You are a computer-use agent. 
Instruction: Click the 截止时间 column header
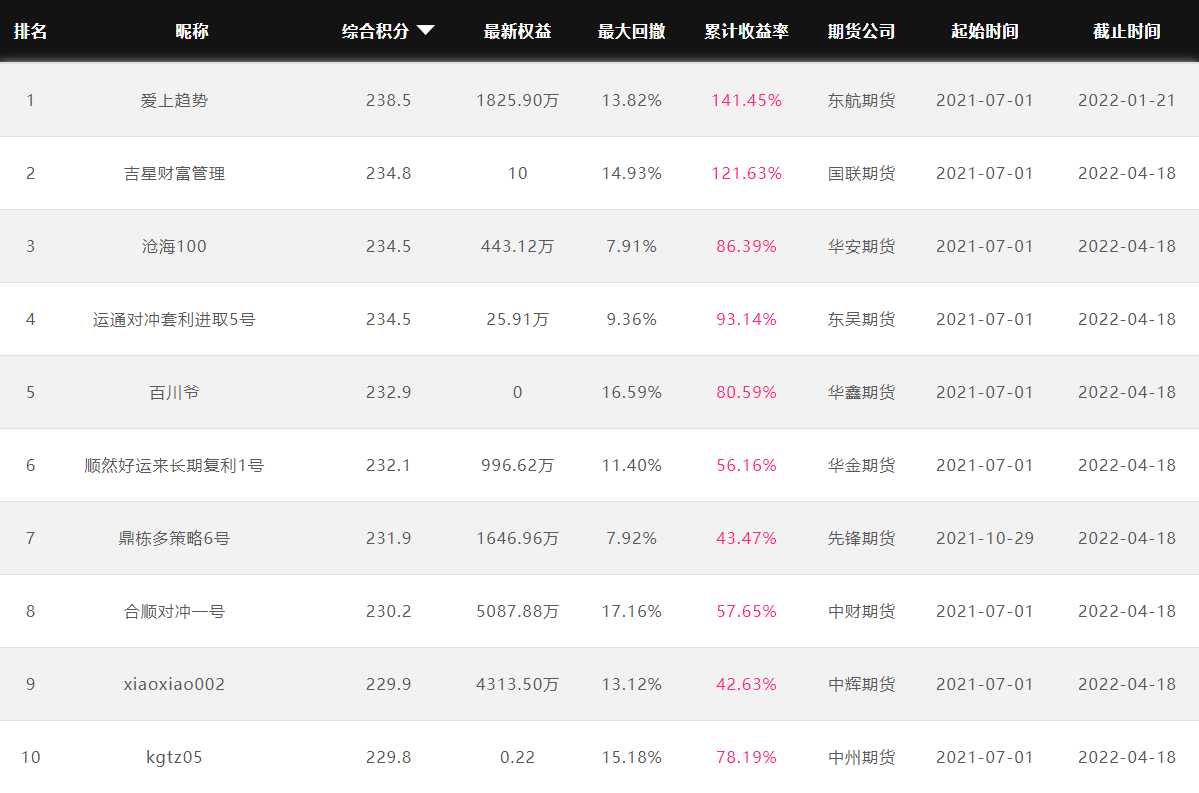click(1127, 31)
